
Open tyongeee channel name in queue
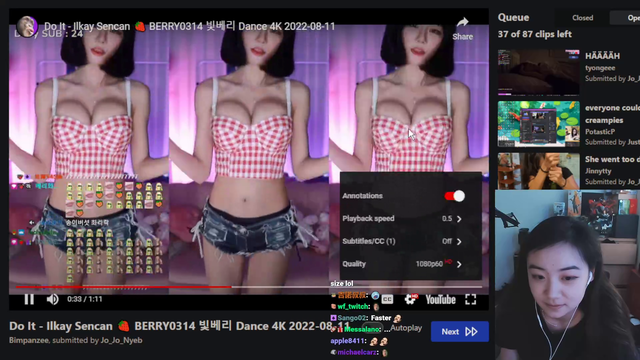(x=600, y=68)
